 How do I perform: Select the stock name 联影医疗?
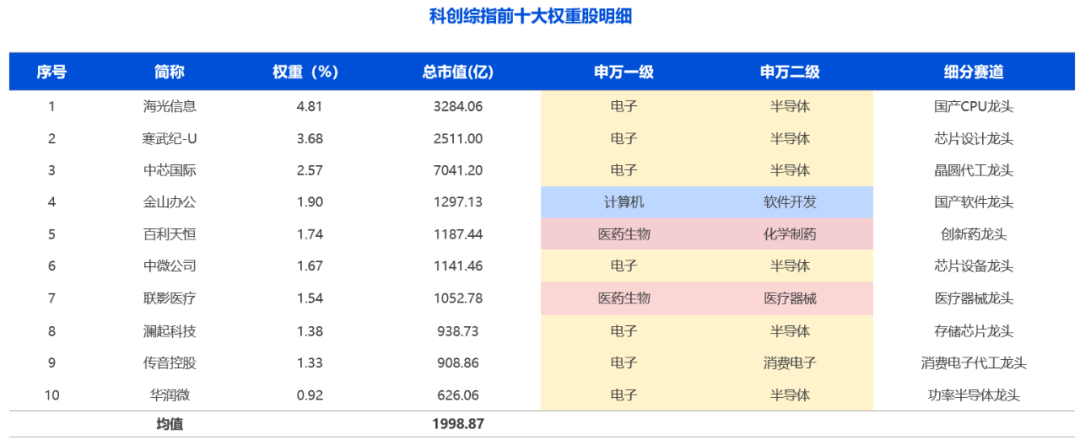click(169, 299)
